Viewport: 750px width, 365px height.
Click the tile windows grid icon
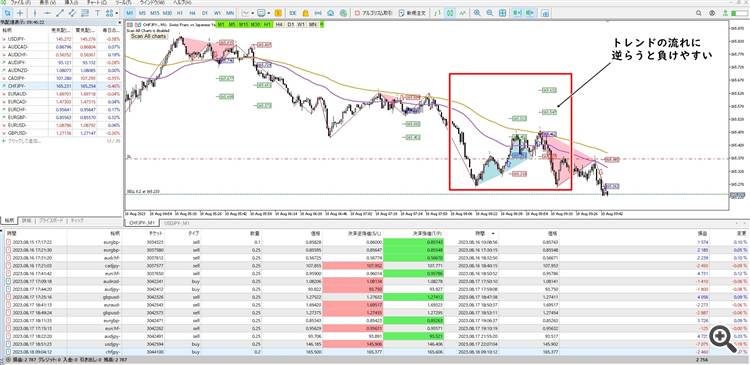(x=502, y=13)
